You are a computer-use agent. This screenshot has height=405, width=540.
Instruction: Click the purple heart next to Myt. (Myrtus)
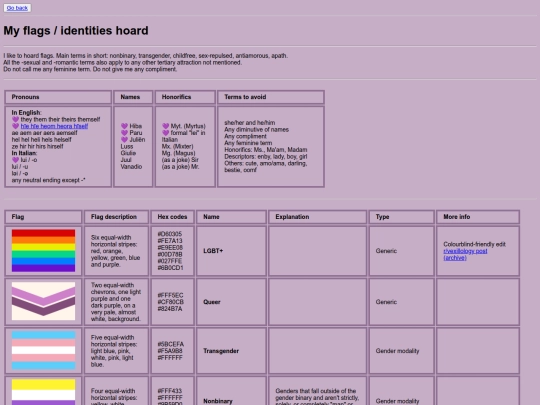click(166, 126)
